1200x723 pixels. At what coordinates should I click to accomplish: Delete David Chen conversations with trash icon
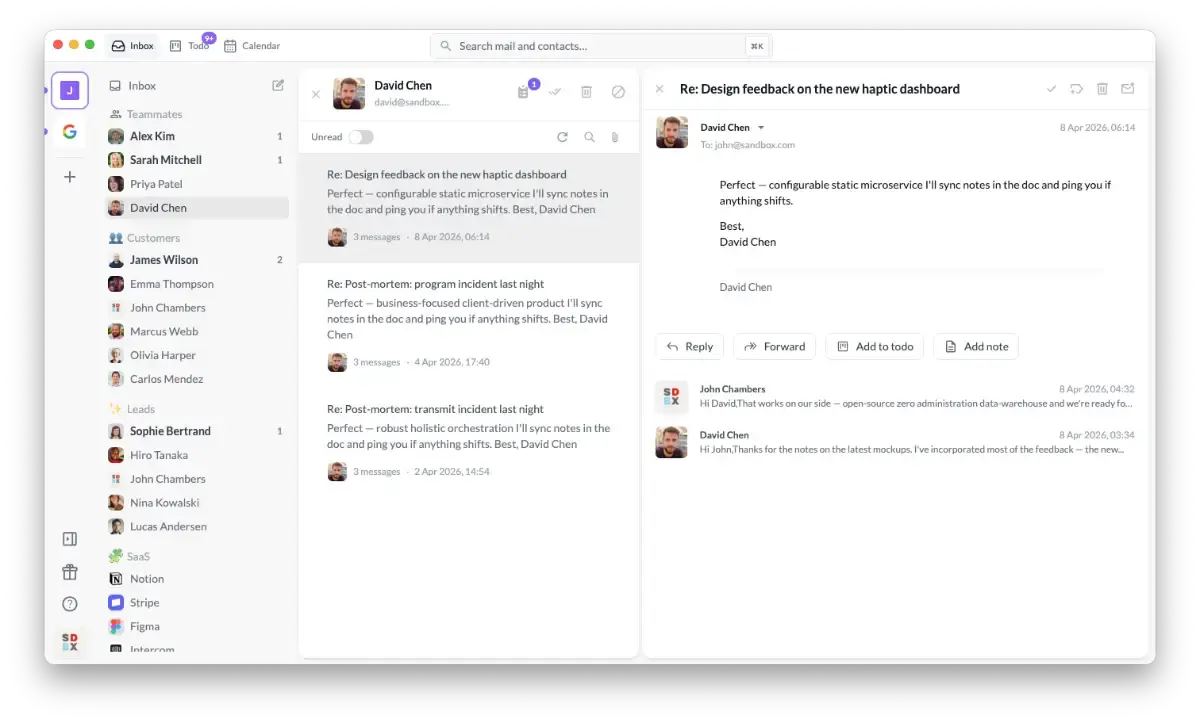pos(587,92)
